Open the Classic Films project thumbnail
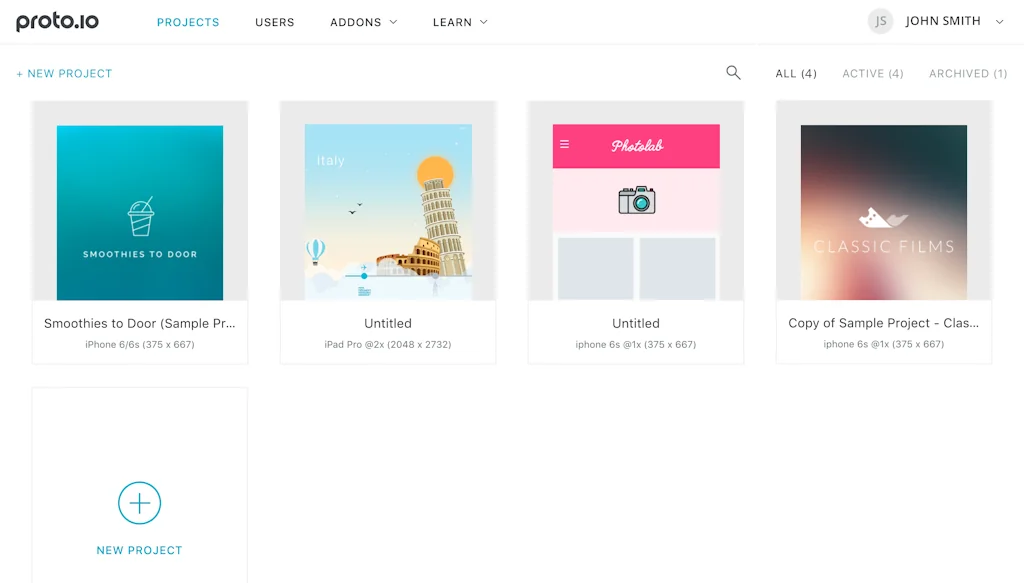 coord(883,210)
